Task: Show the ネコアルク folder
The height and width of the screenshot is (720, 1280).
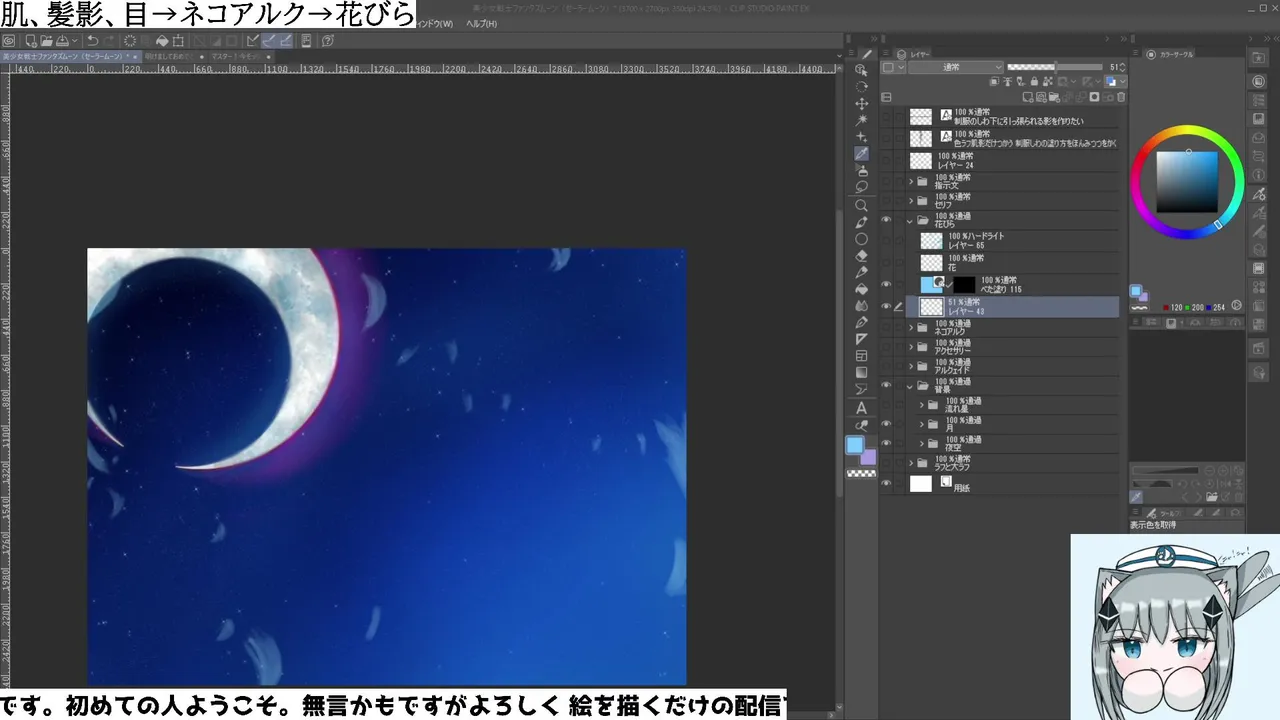Action: point(886,327)
